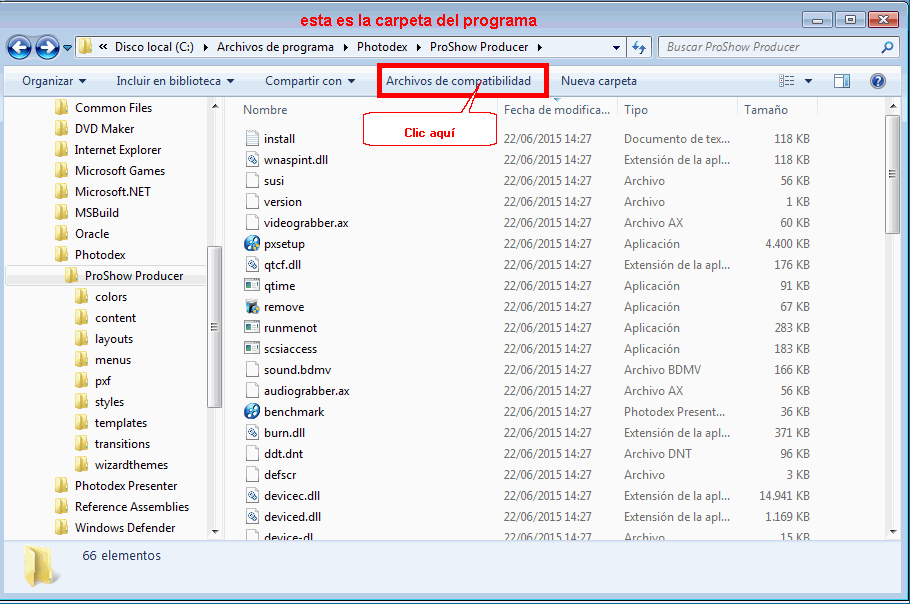
Task: Select the qtcf.dll file icon
Action: coord(252,264)
